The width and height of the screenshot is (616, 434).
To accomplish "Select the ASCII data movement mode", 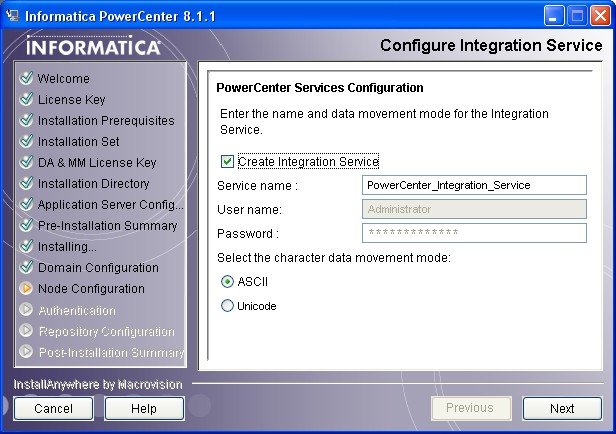I will click(227, 282).
